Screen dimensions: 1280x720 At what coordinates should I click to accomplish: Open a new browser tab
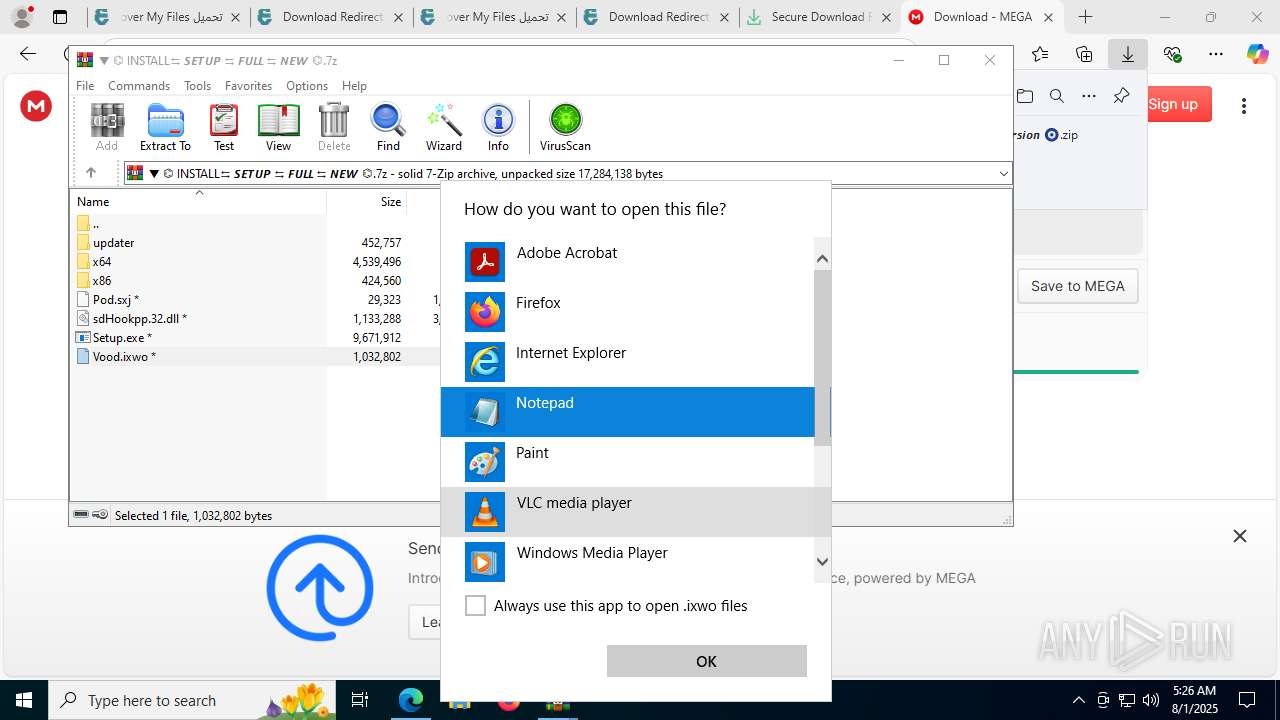click(x=1085, y=17)
